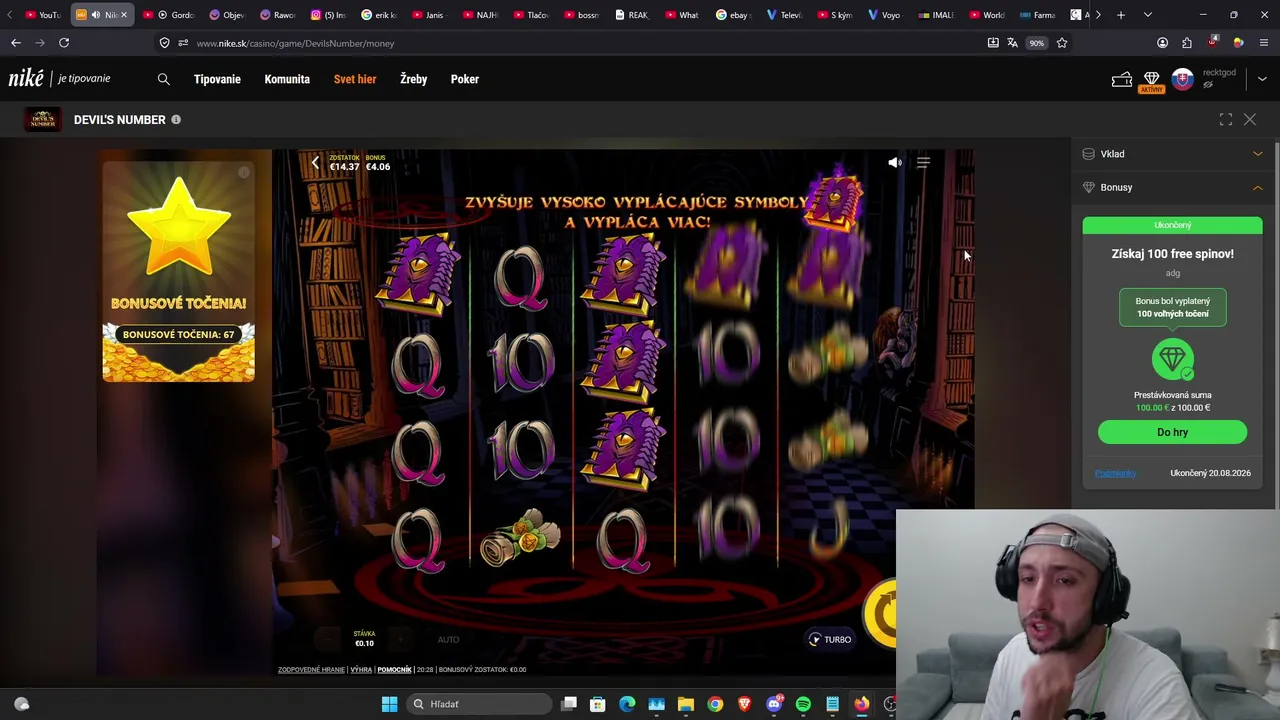Click the Devil's Number info icon
The image size is (1280, 720).
tap(176, 120)
